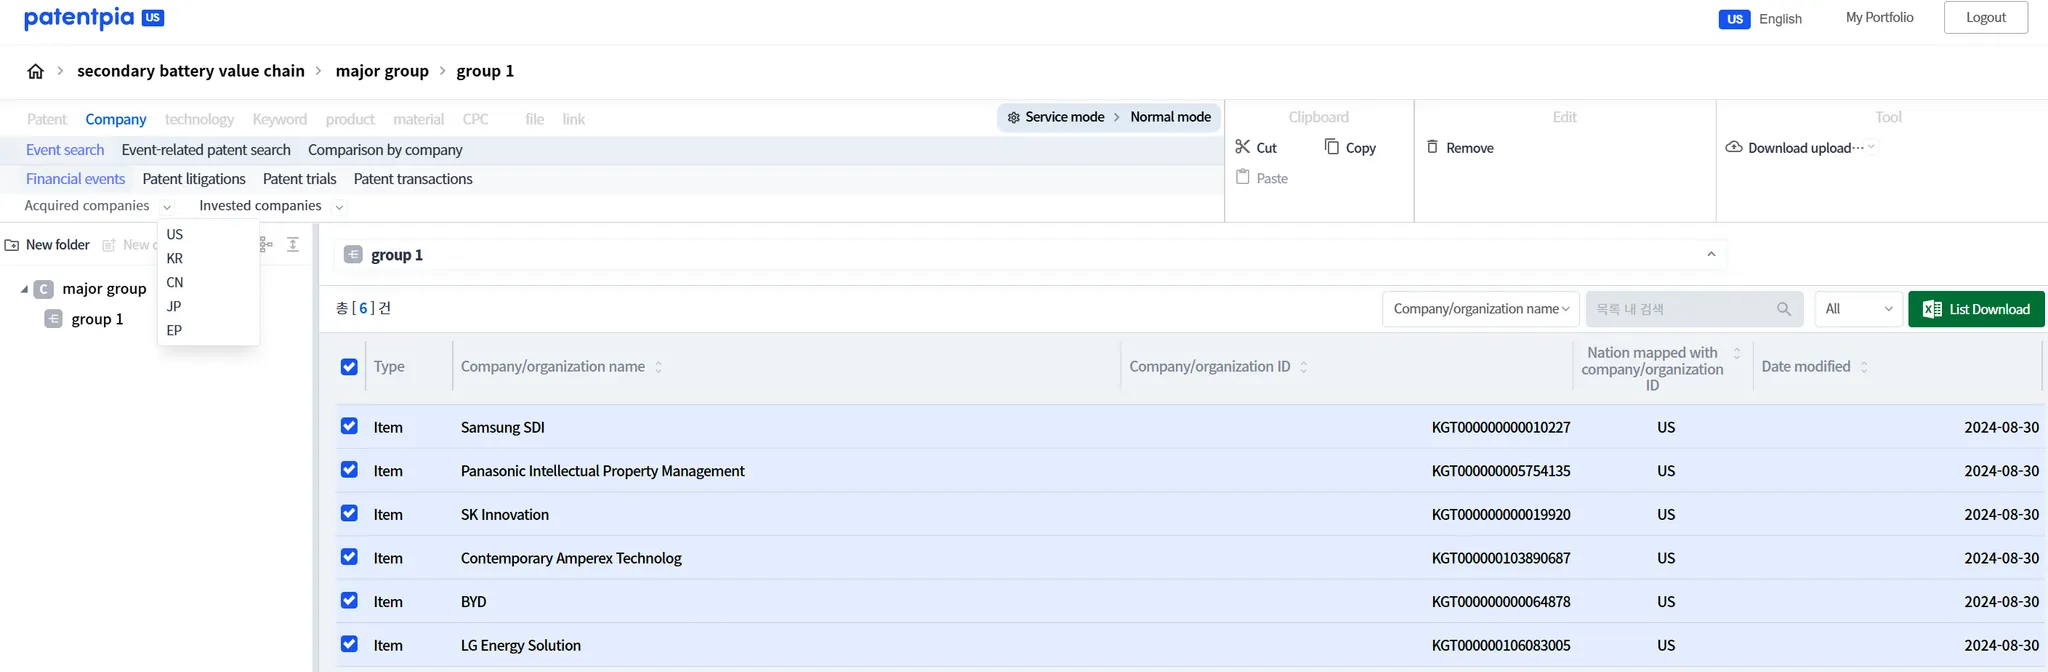Screen dimensions: 2048x672
Task: Click the Paste clipboard icon
Action: point(1243,177)
